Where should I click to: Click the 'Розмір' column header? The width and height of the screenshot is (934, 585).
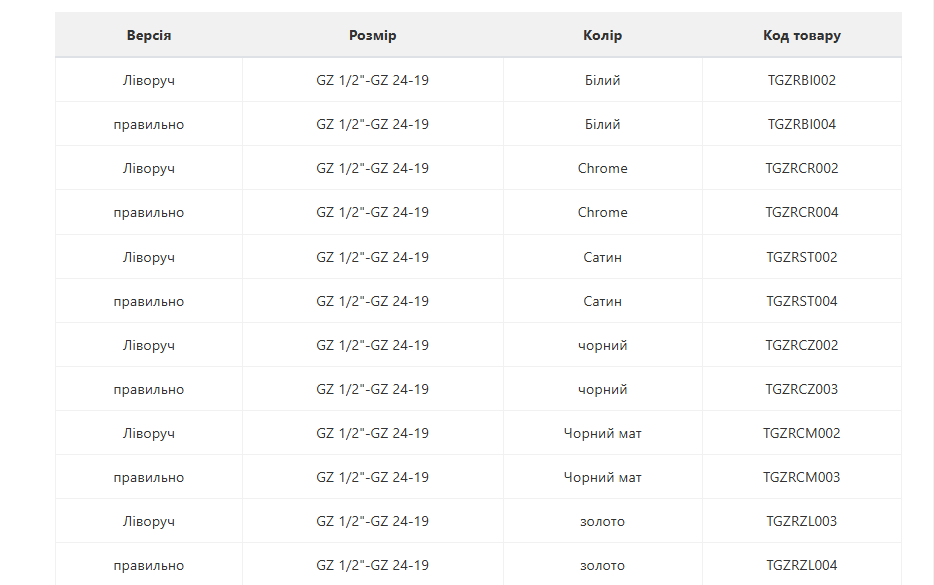click(373, 35)
